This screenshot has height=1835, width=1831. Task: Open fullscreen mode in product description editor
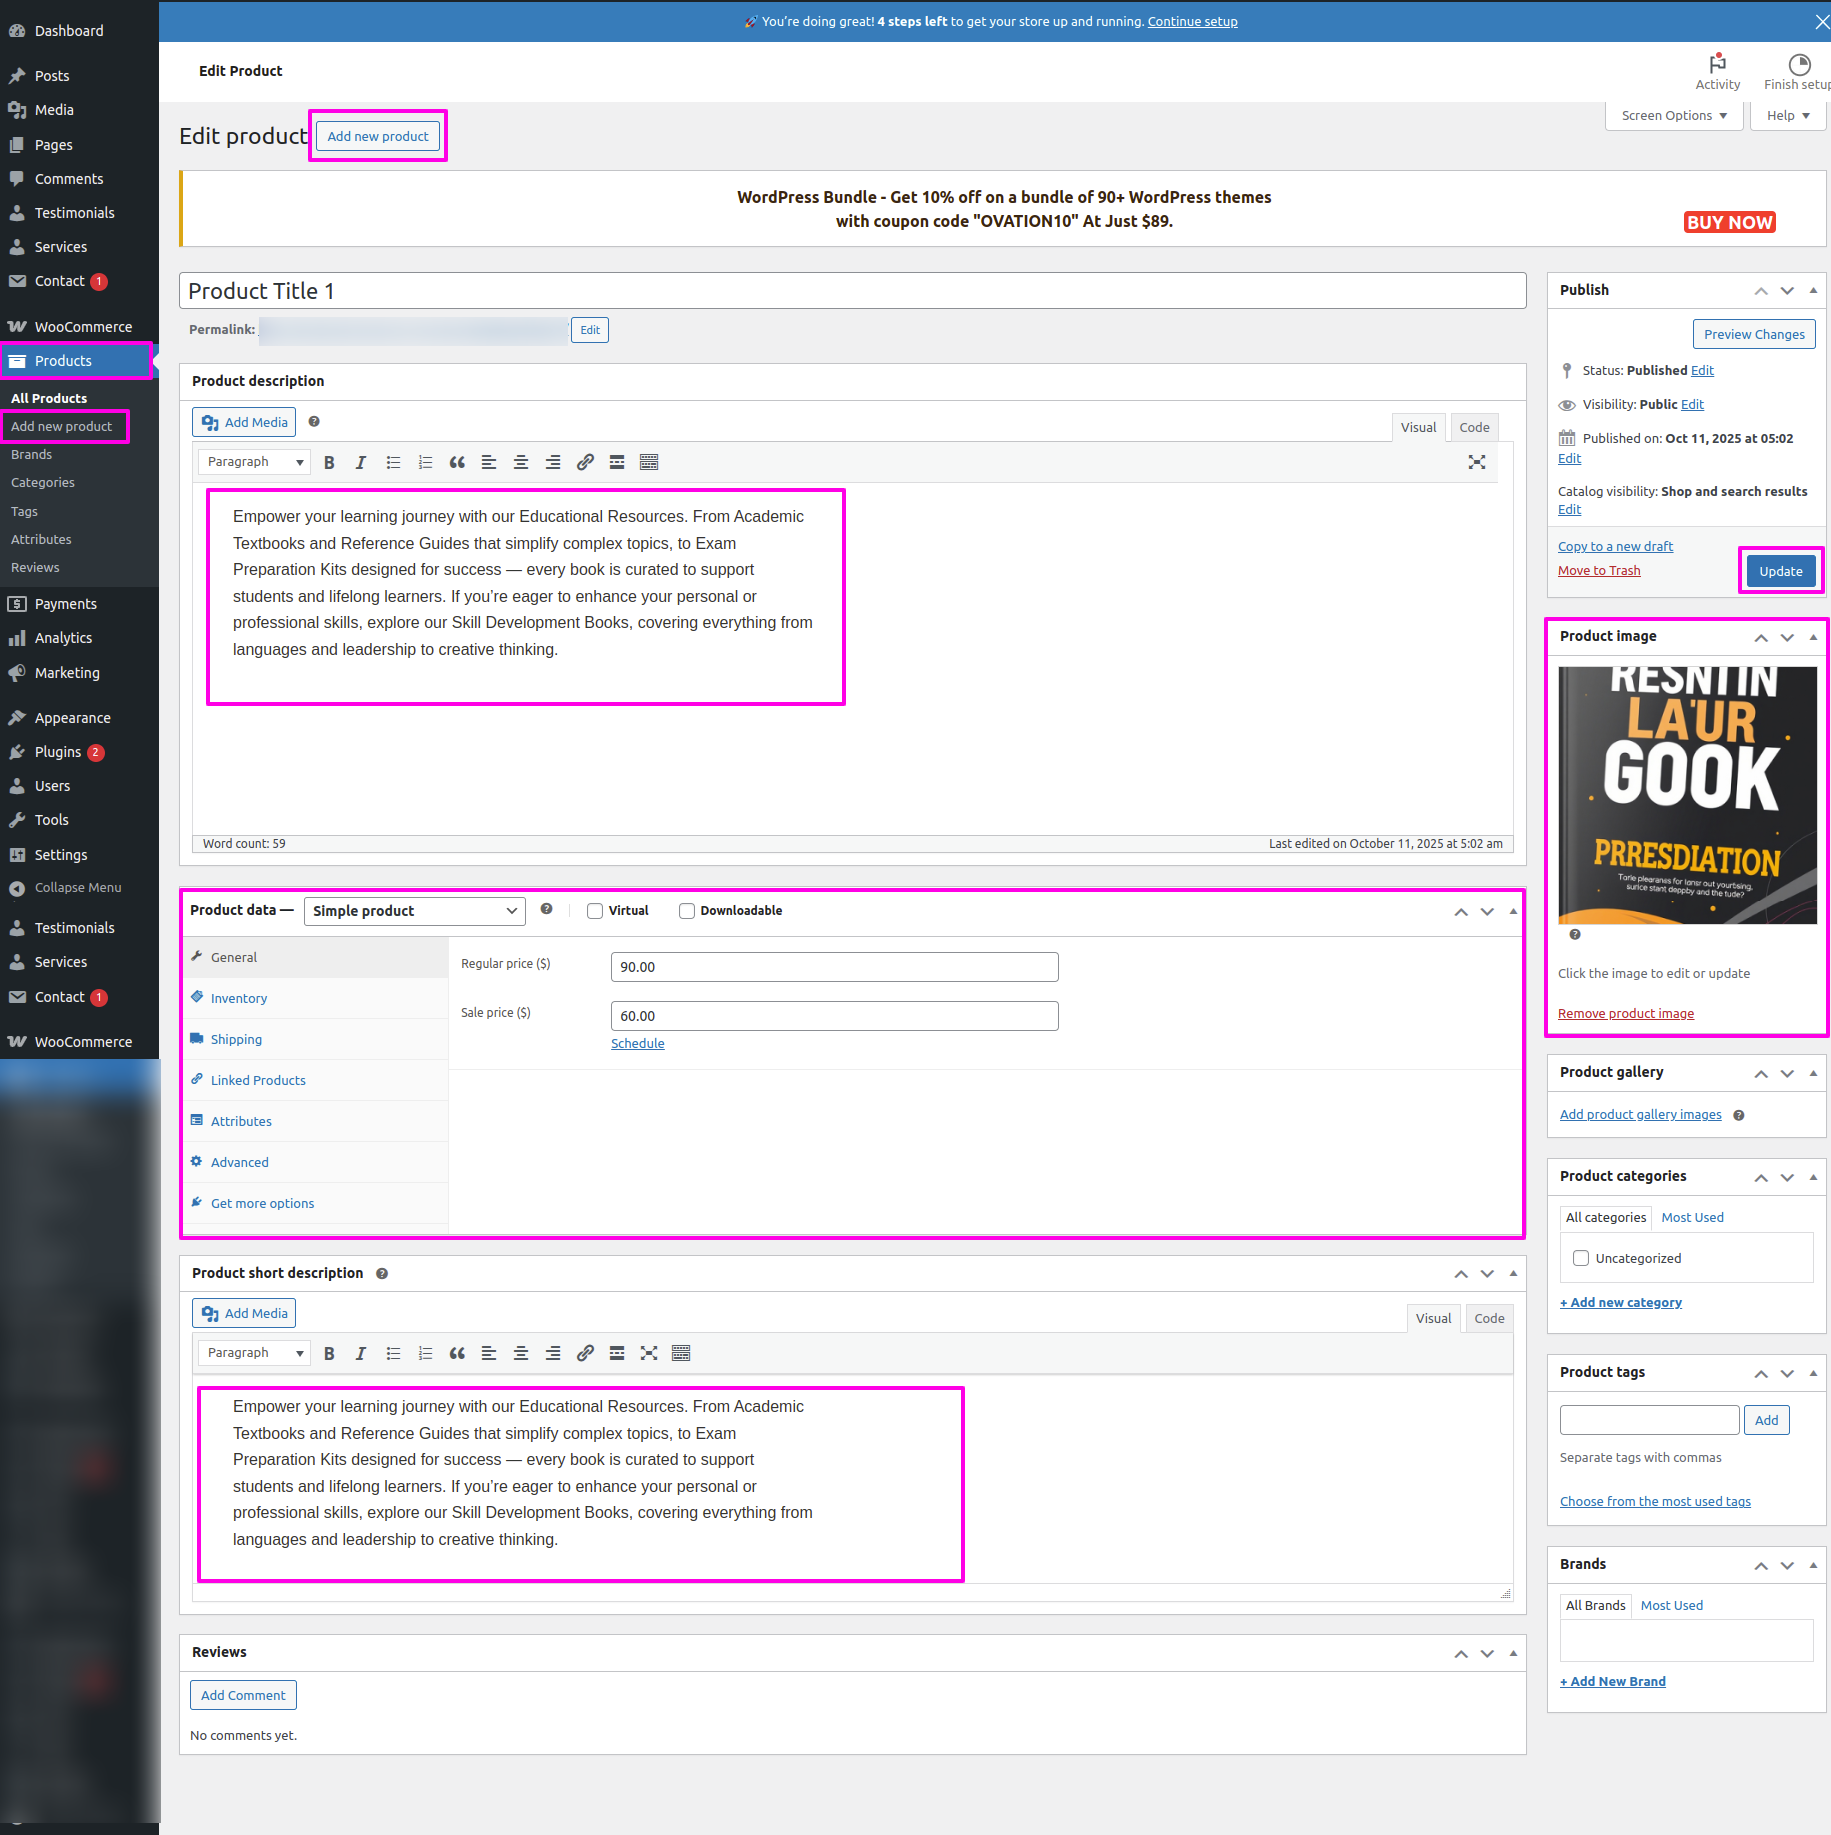pos(1476,462)
